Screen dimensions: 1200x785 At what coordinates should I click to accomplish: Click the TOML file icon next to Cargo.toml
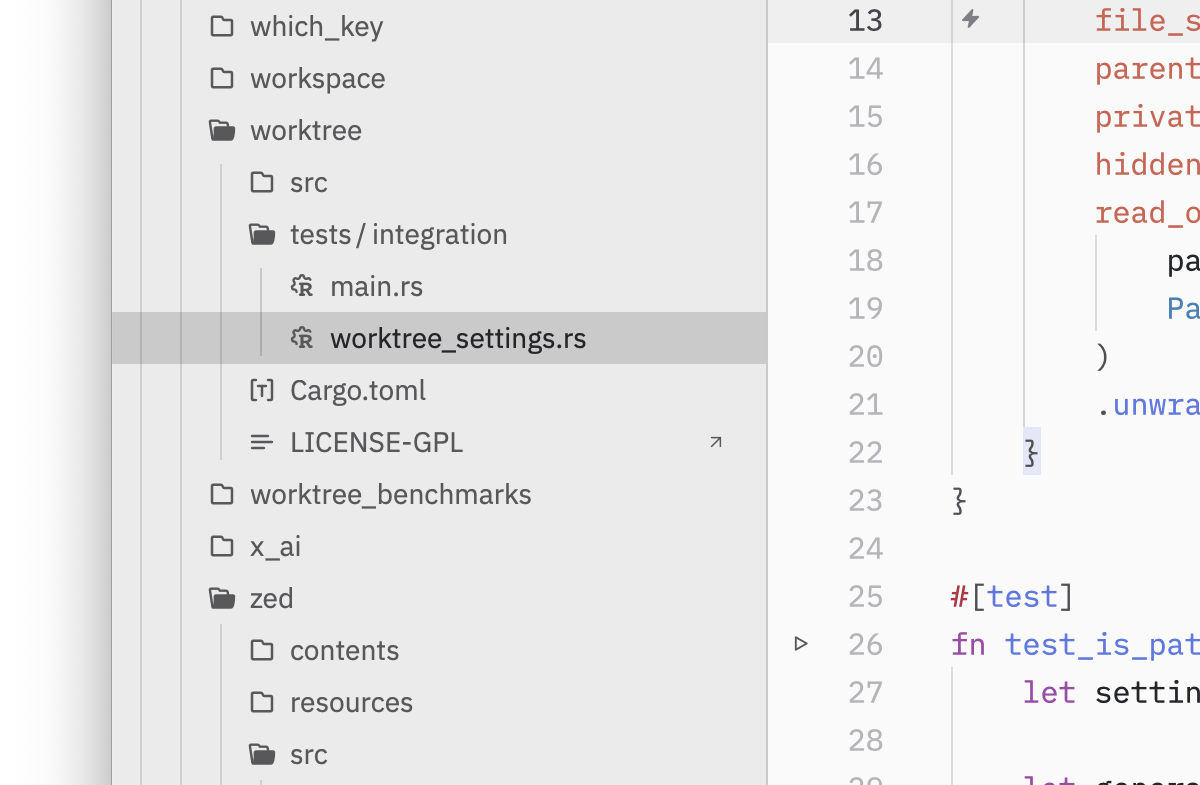261,390
